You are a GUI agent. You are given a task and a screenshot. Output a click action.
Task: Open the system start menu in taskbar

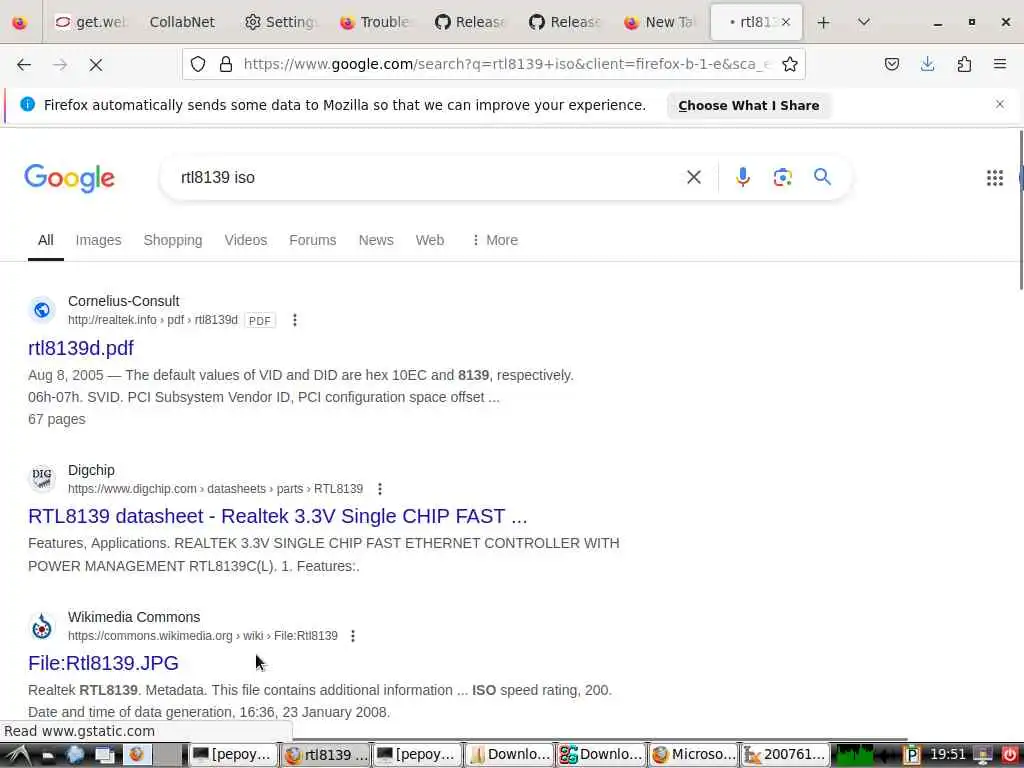18,755
